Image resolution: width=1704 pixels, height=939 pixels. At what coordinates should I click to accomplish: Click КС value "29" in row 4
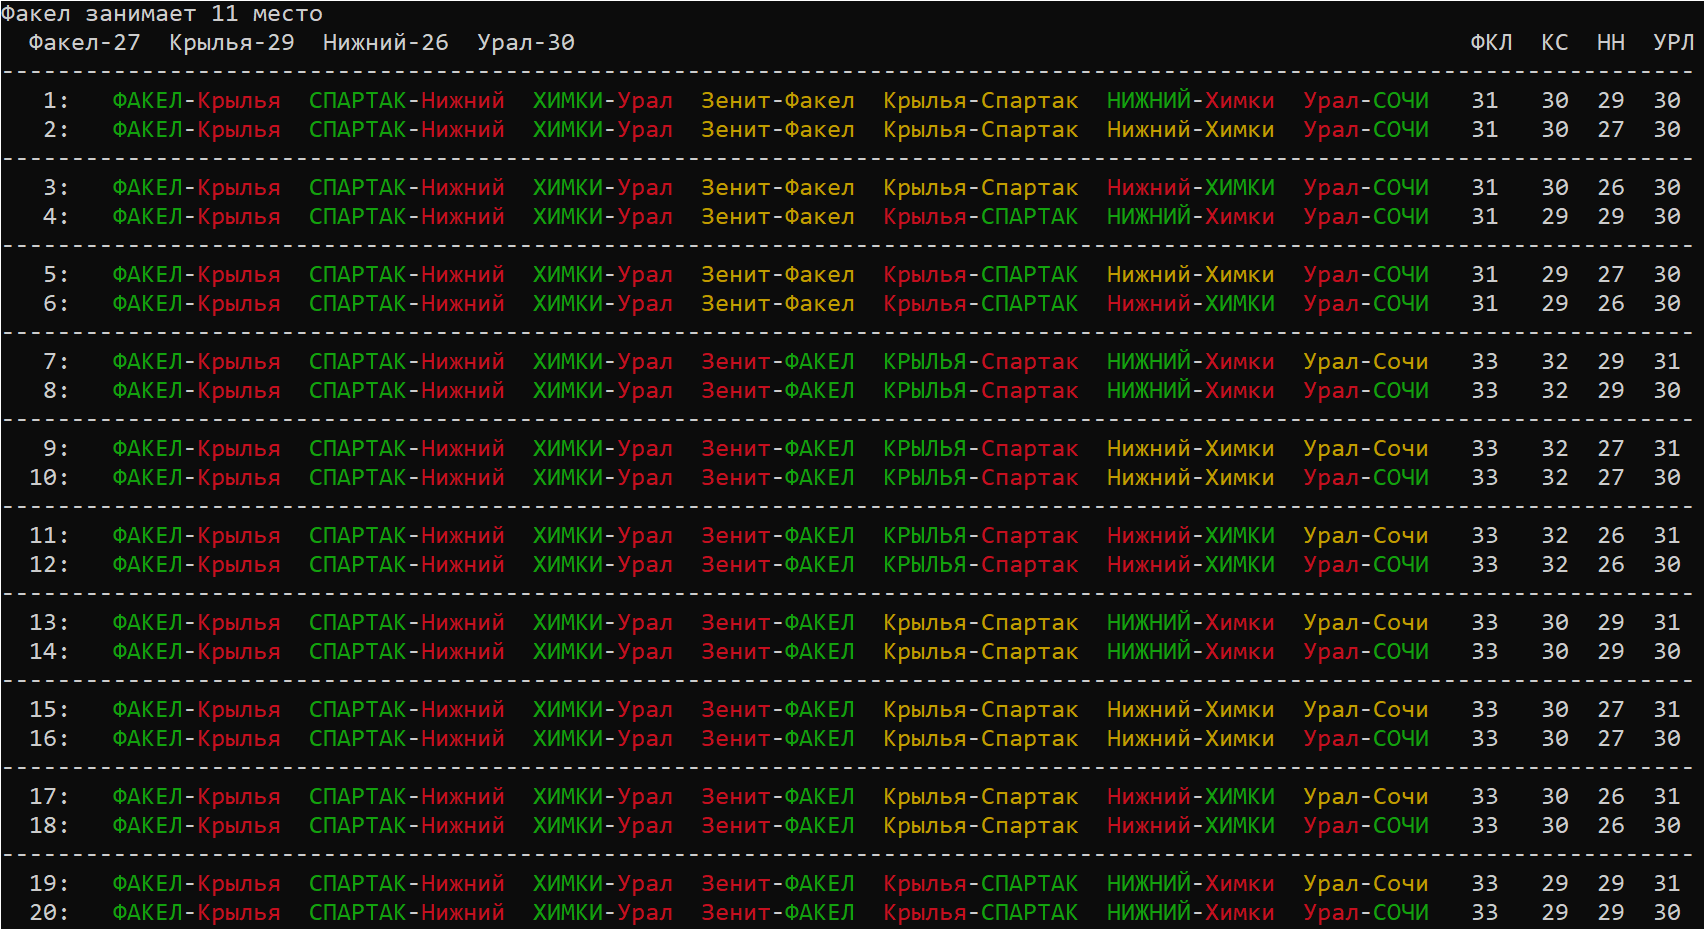tap(1555, 217)
